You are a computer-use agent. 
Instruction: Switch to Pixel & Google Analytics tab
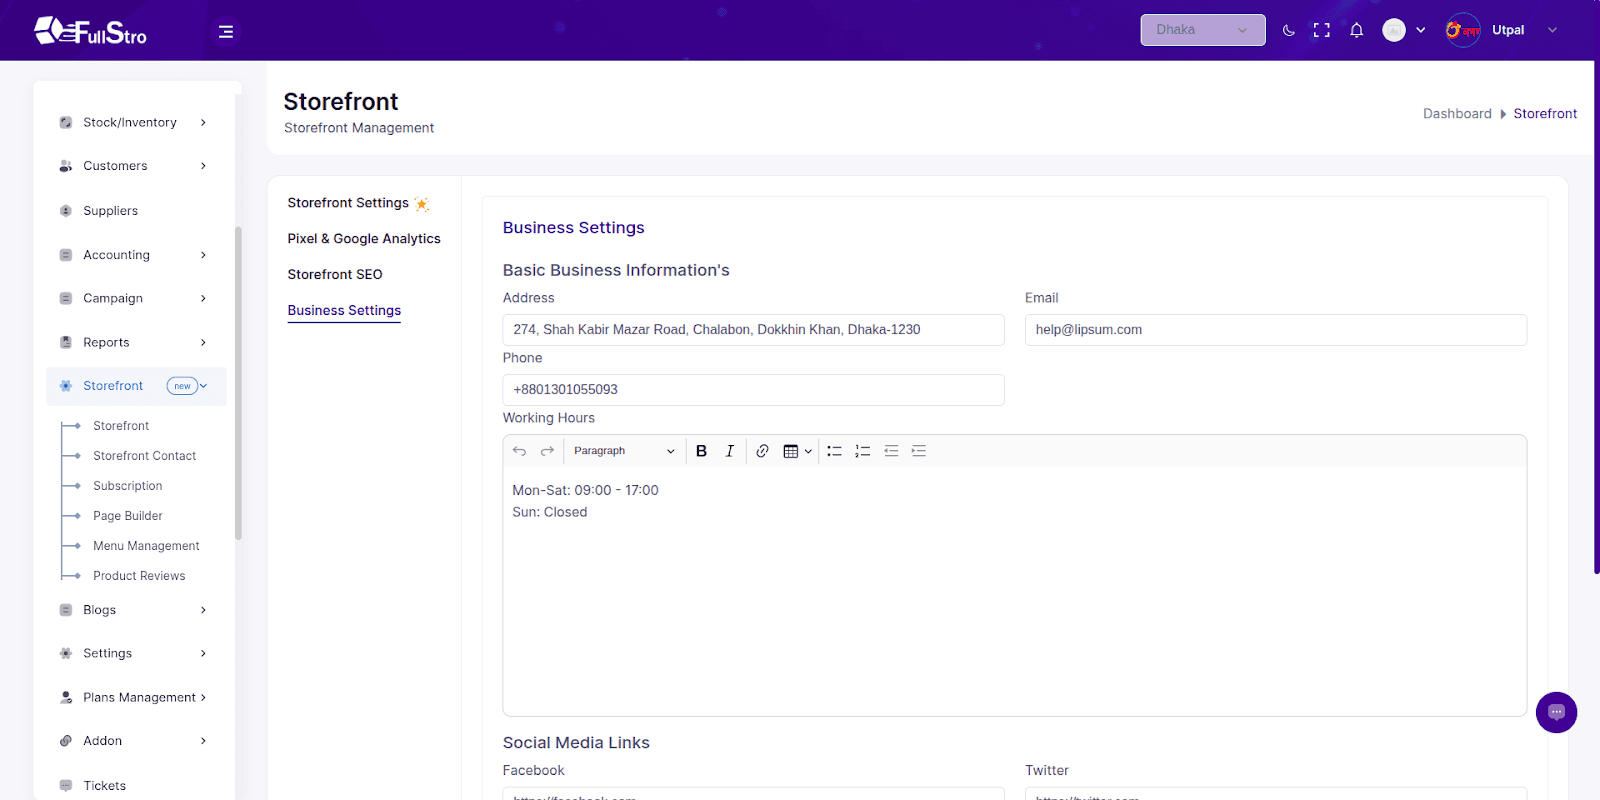(364, 239)
